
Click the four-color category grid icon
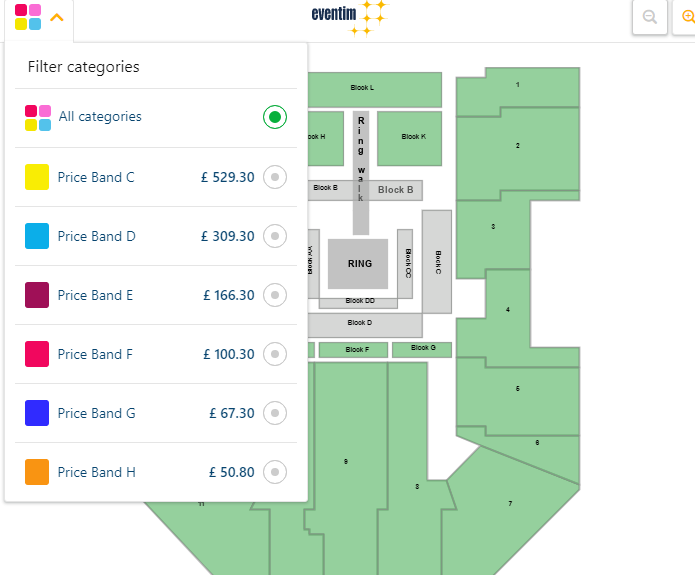[28, 17]
